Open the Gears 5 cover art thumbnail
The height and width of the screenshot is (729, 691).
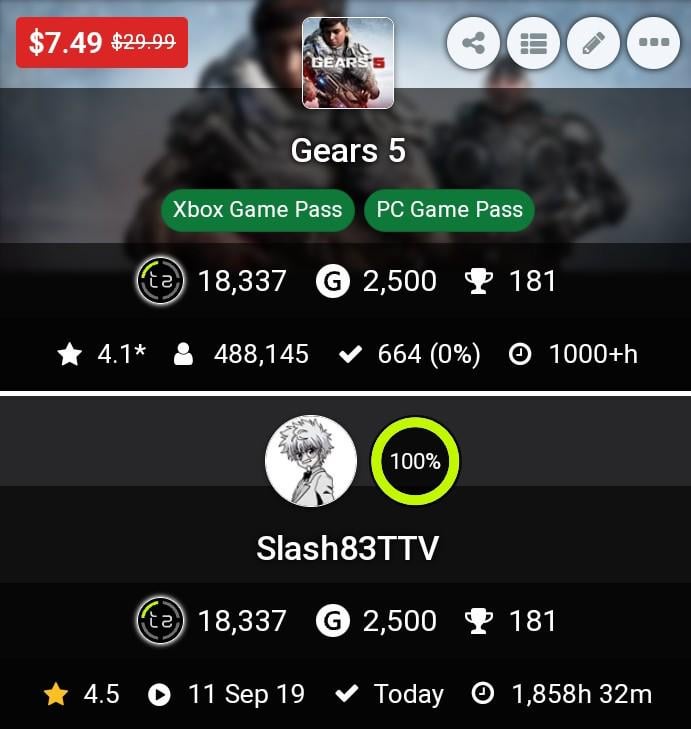pos(348,63)
